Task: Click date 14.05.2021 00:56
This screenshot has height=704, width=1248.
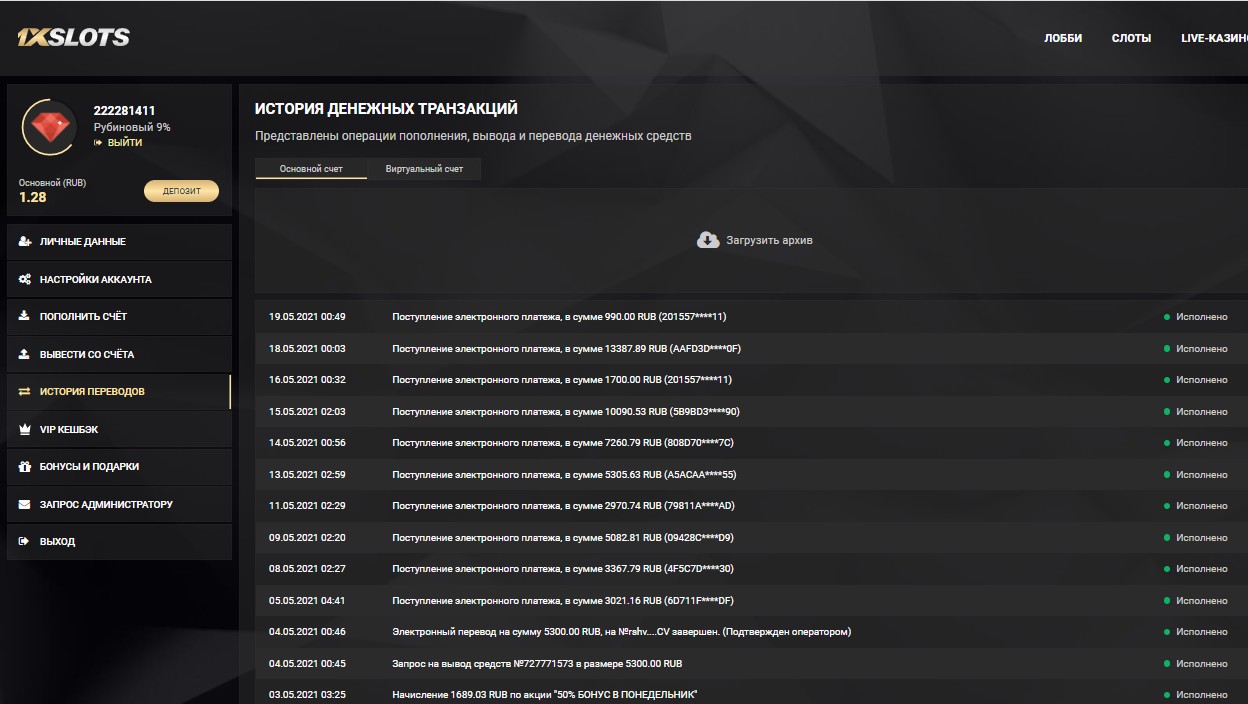Action: (x=307, y=443)
